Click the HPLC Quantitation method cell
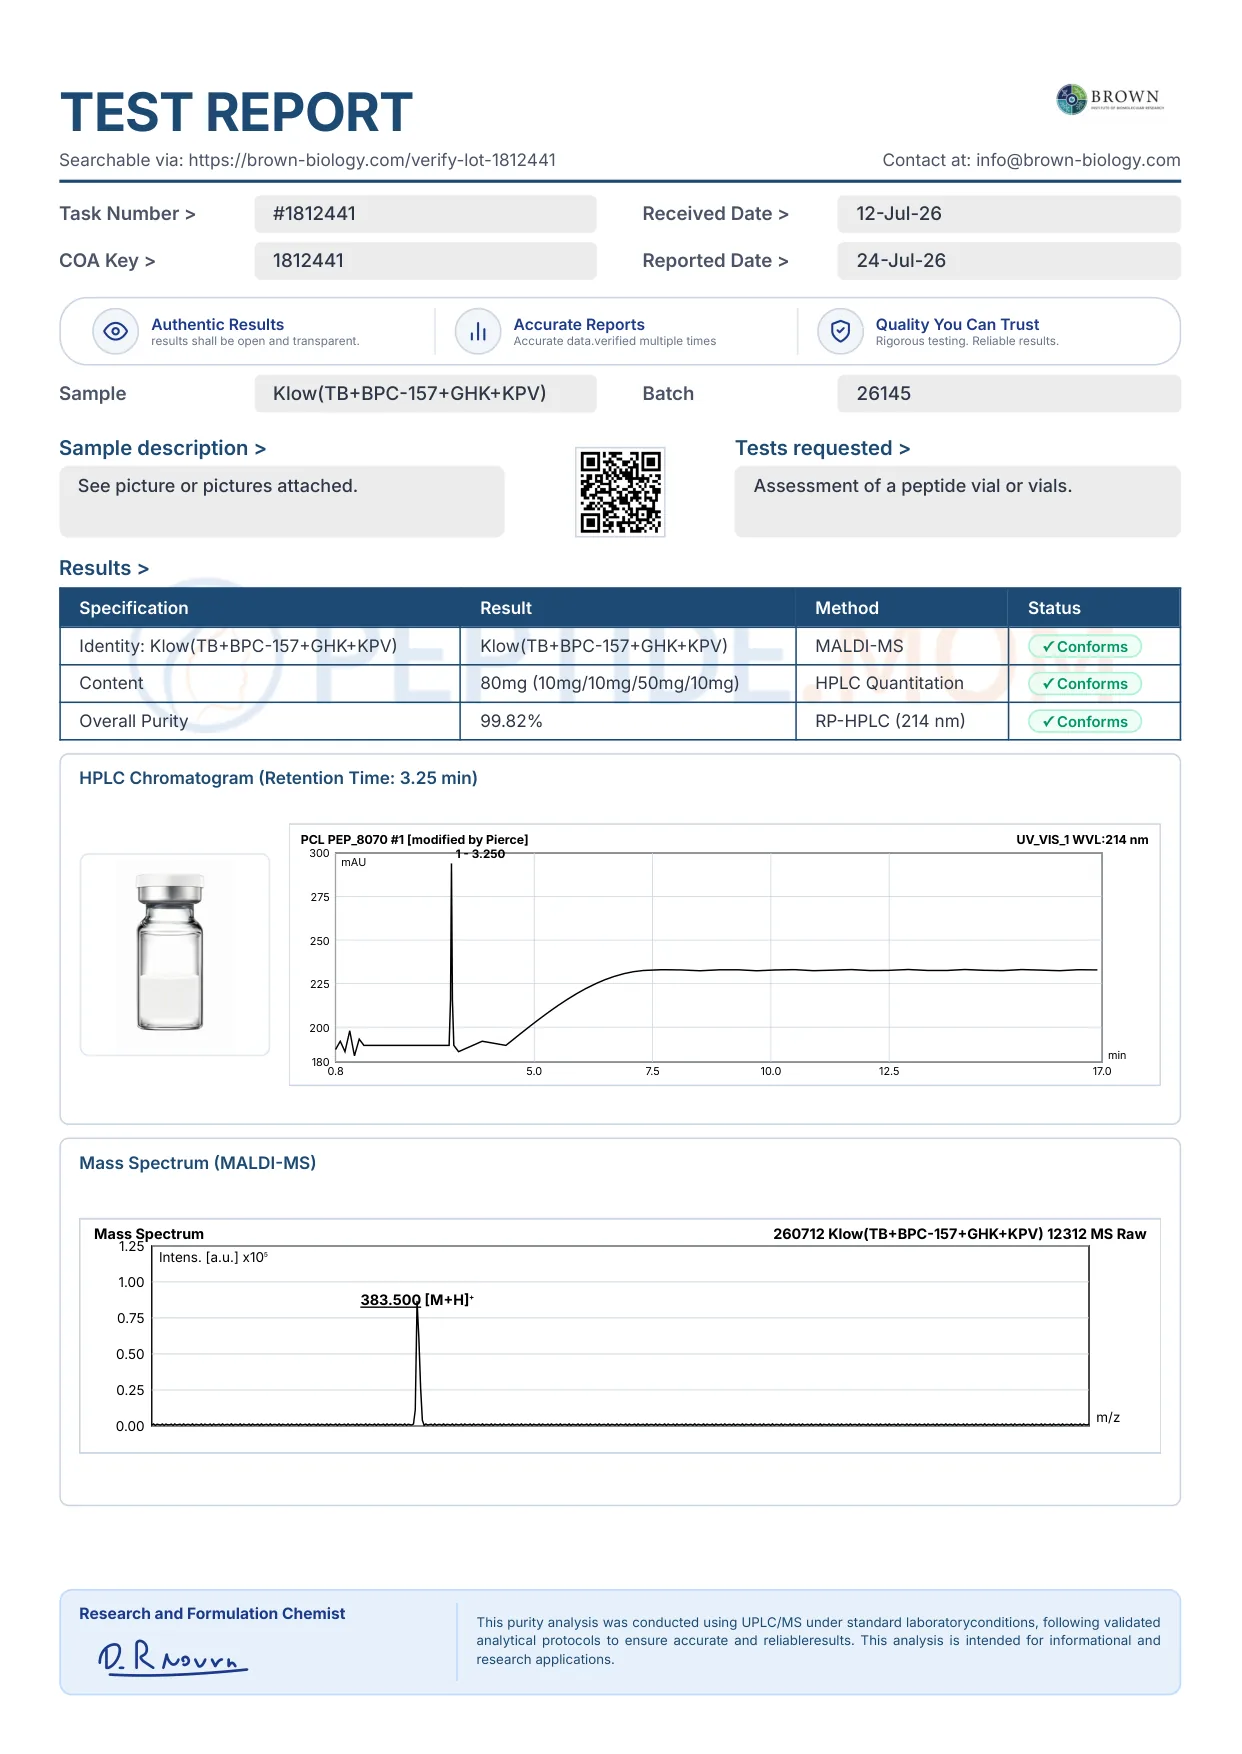 pyautogui.click(x=901, y=684)
